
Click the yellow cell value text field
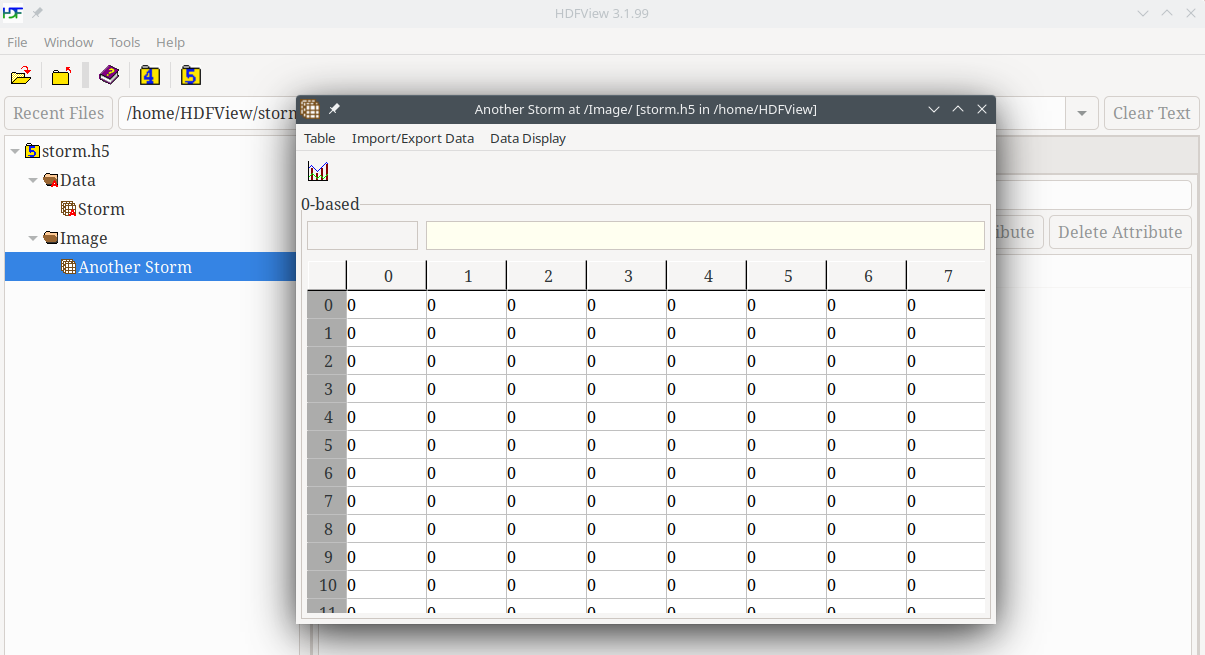(x=704, y=236)
